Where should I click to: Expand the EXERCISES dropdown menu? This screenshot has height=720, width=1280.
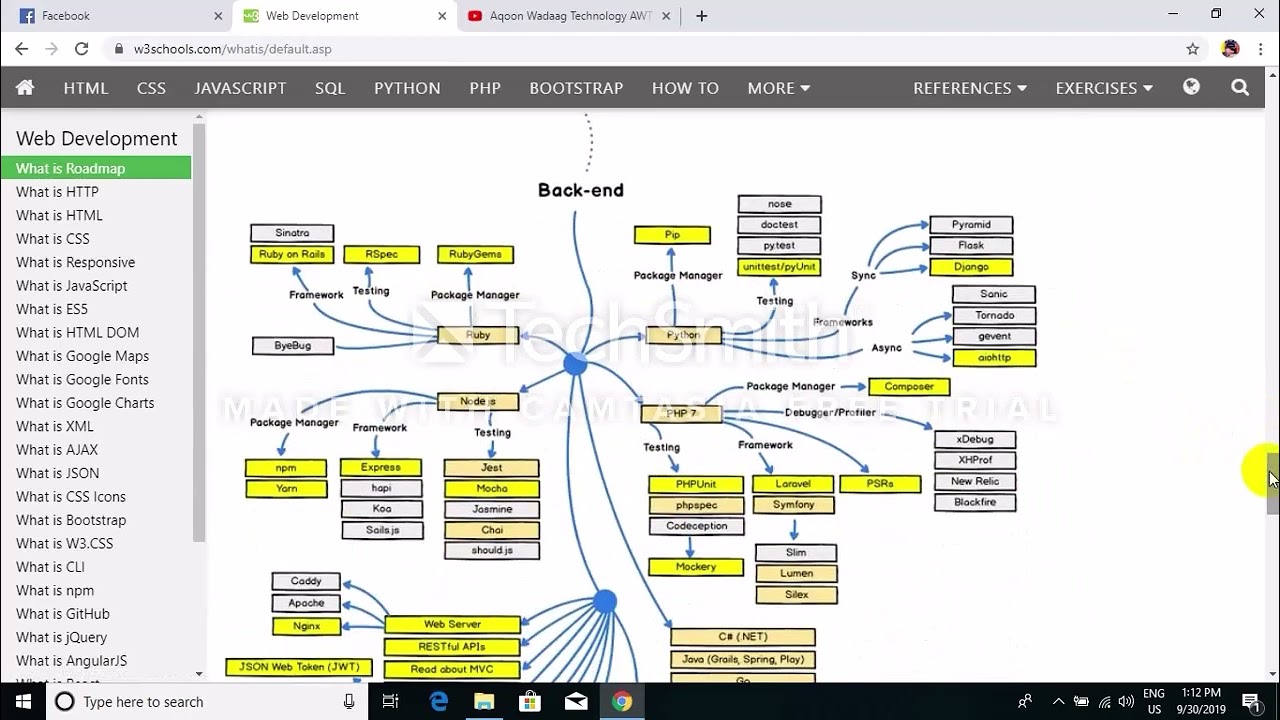1104,88
